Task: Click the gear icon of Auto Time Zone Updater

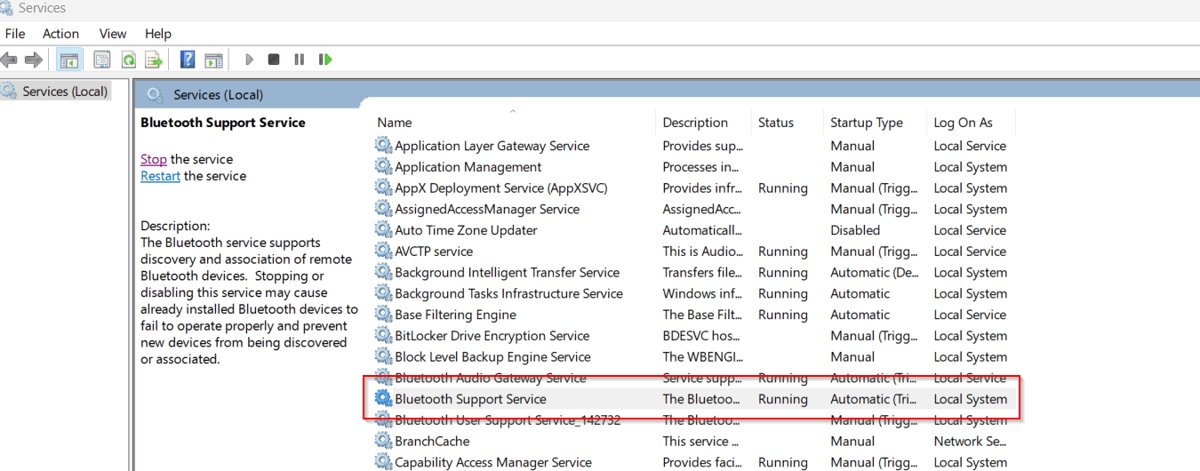Action: tap(383, 230)
